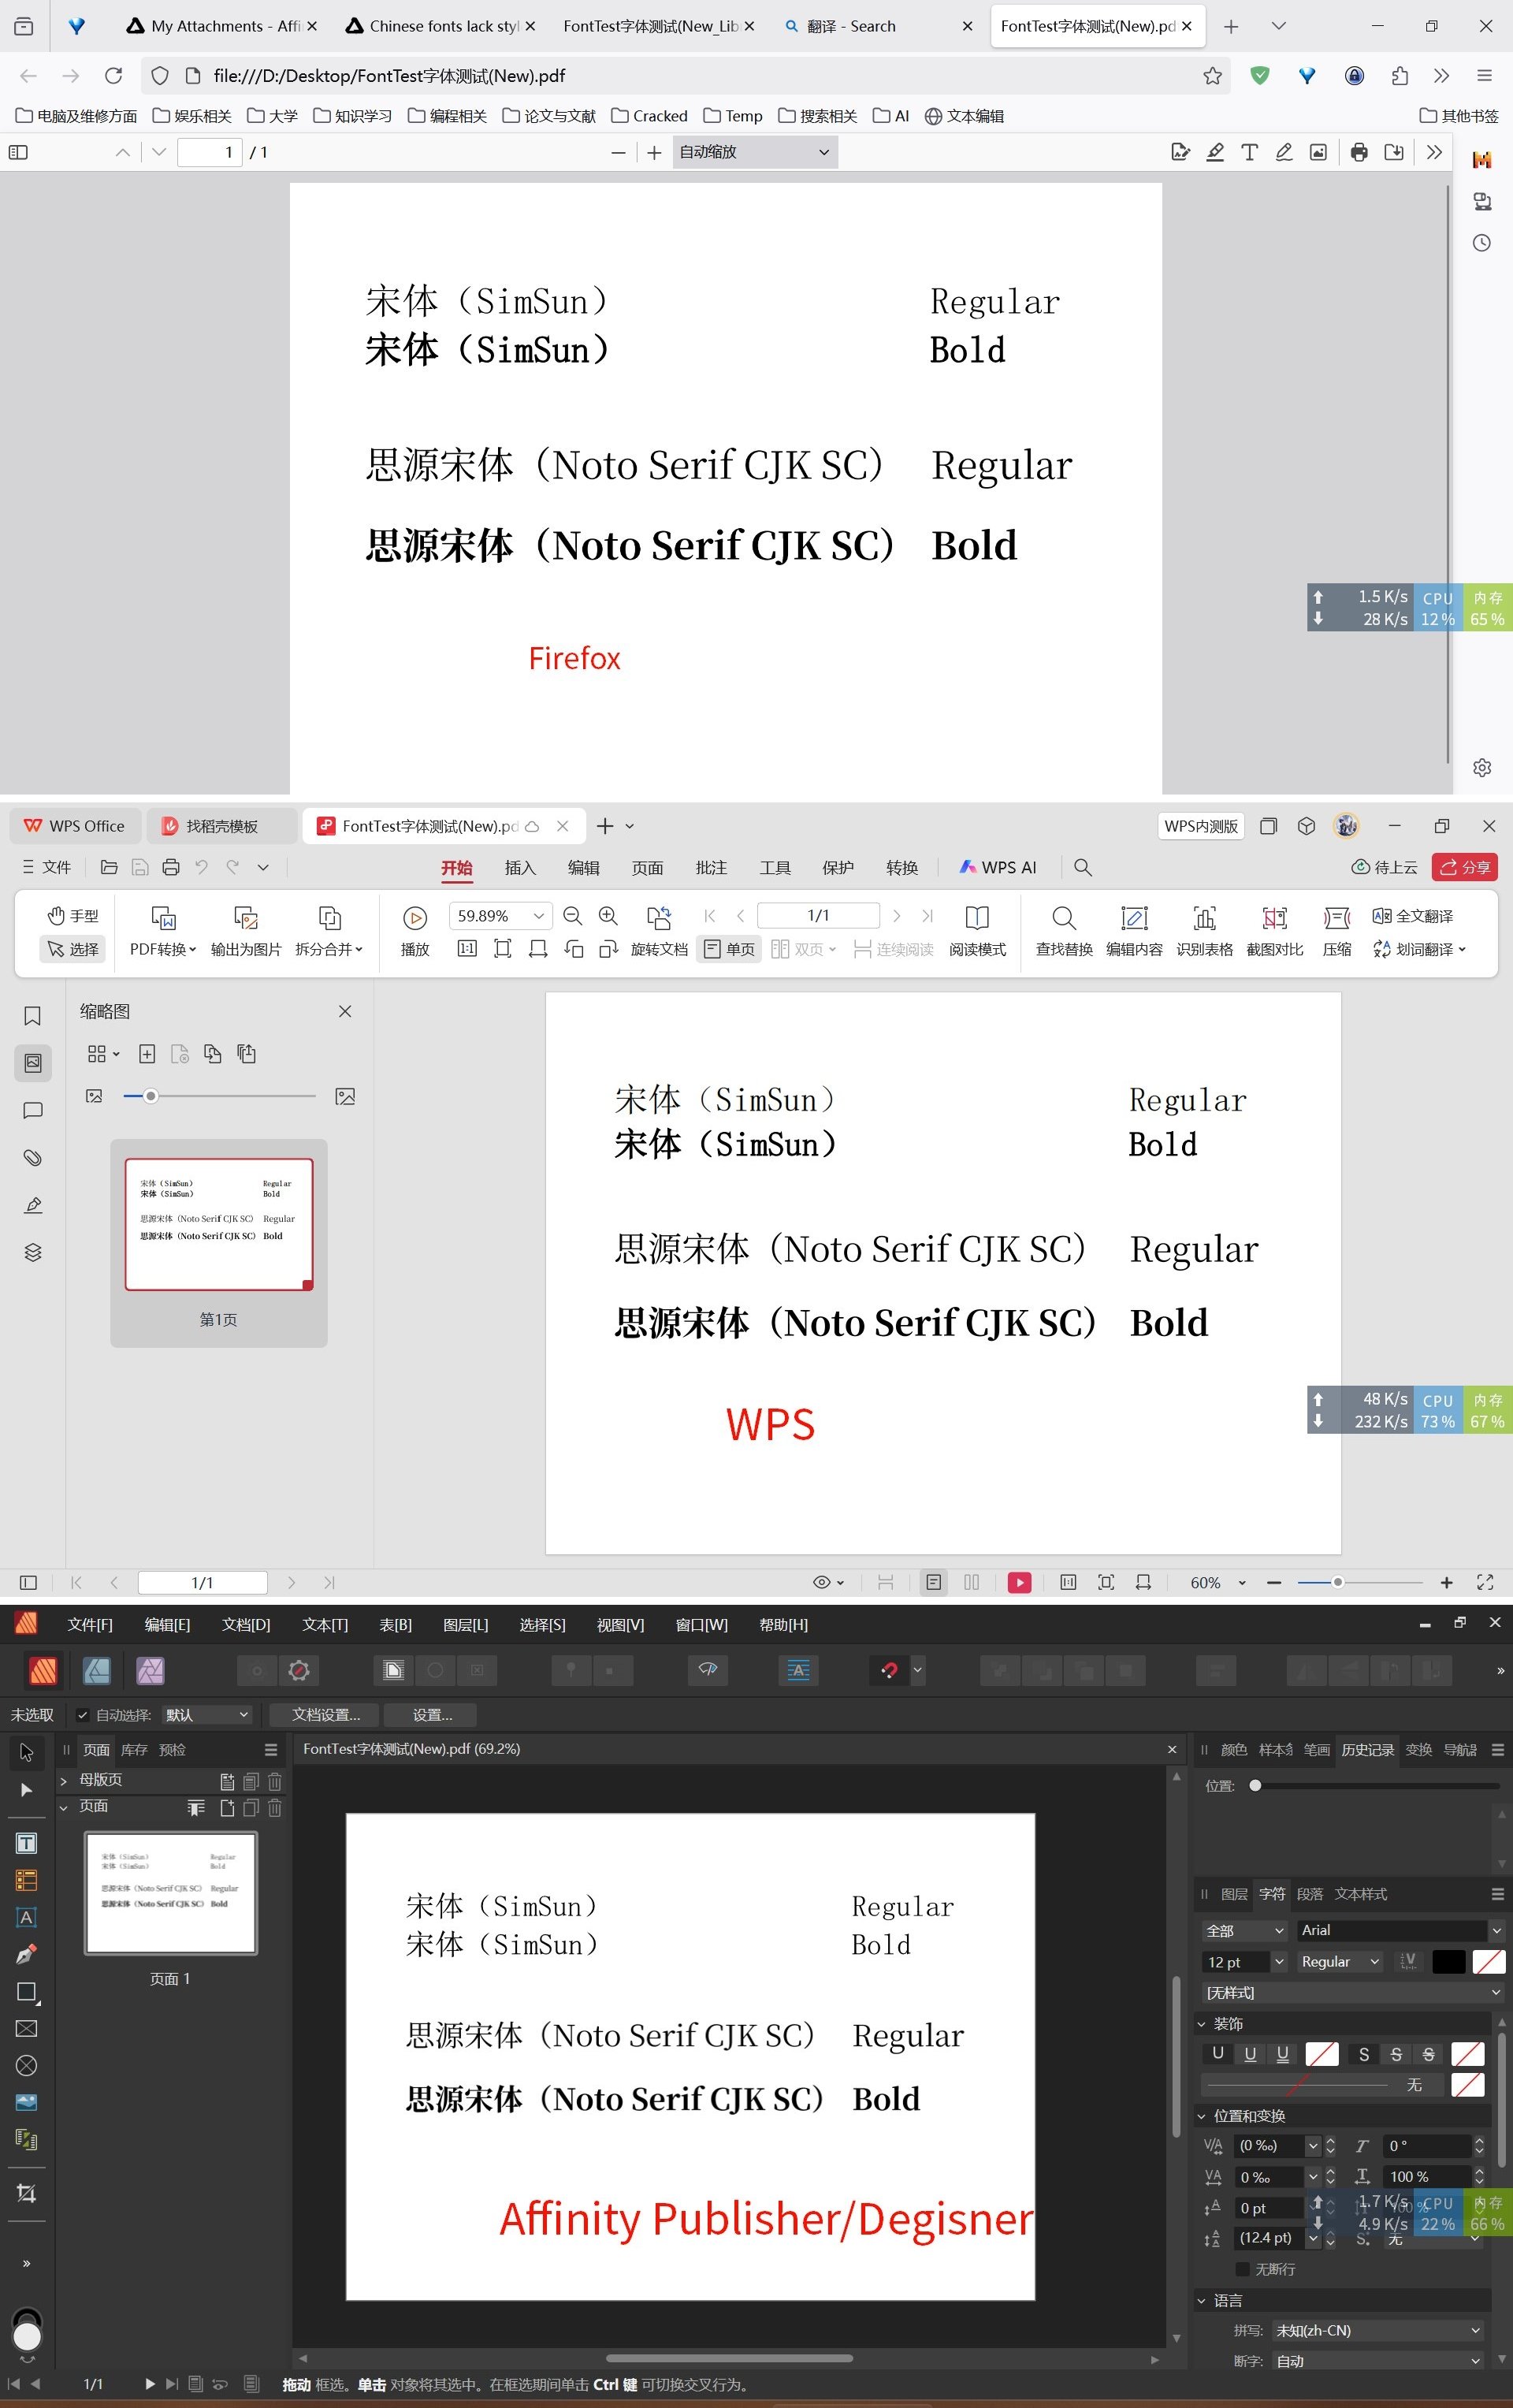
Task: Open Regular font style dropdown
Action: point(1340,1962)
